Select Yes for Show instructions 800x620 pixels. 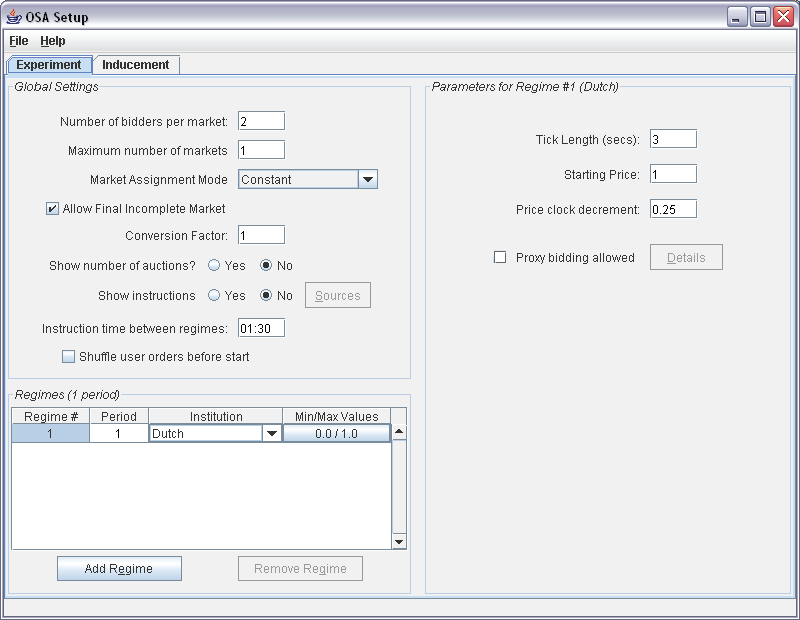[214, 295]
